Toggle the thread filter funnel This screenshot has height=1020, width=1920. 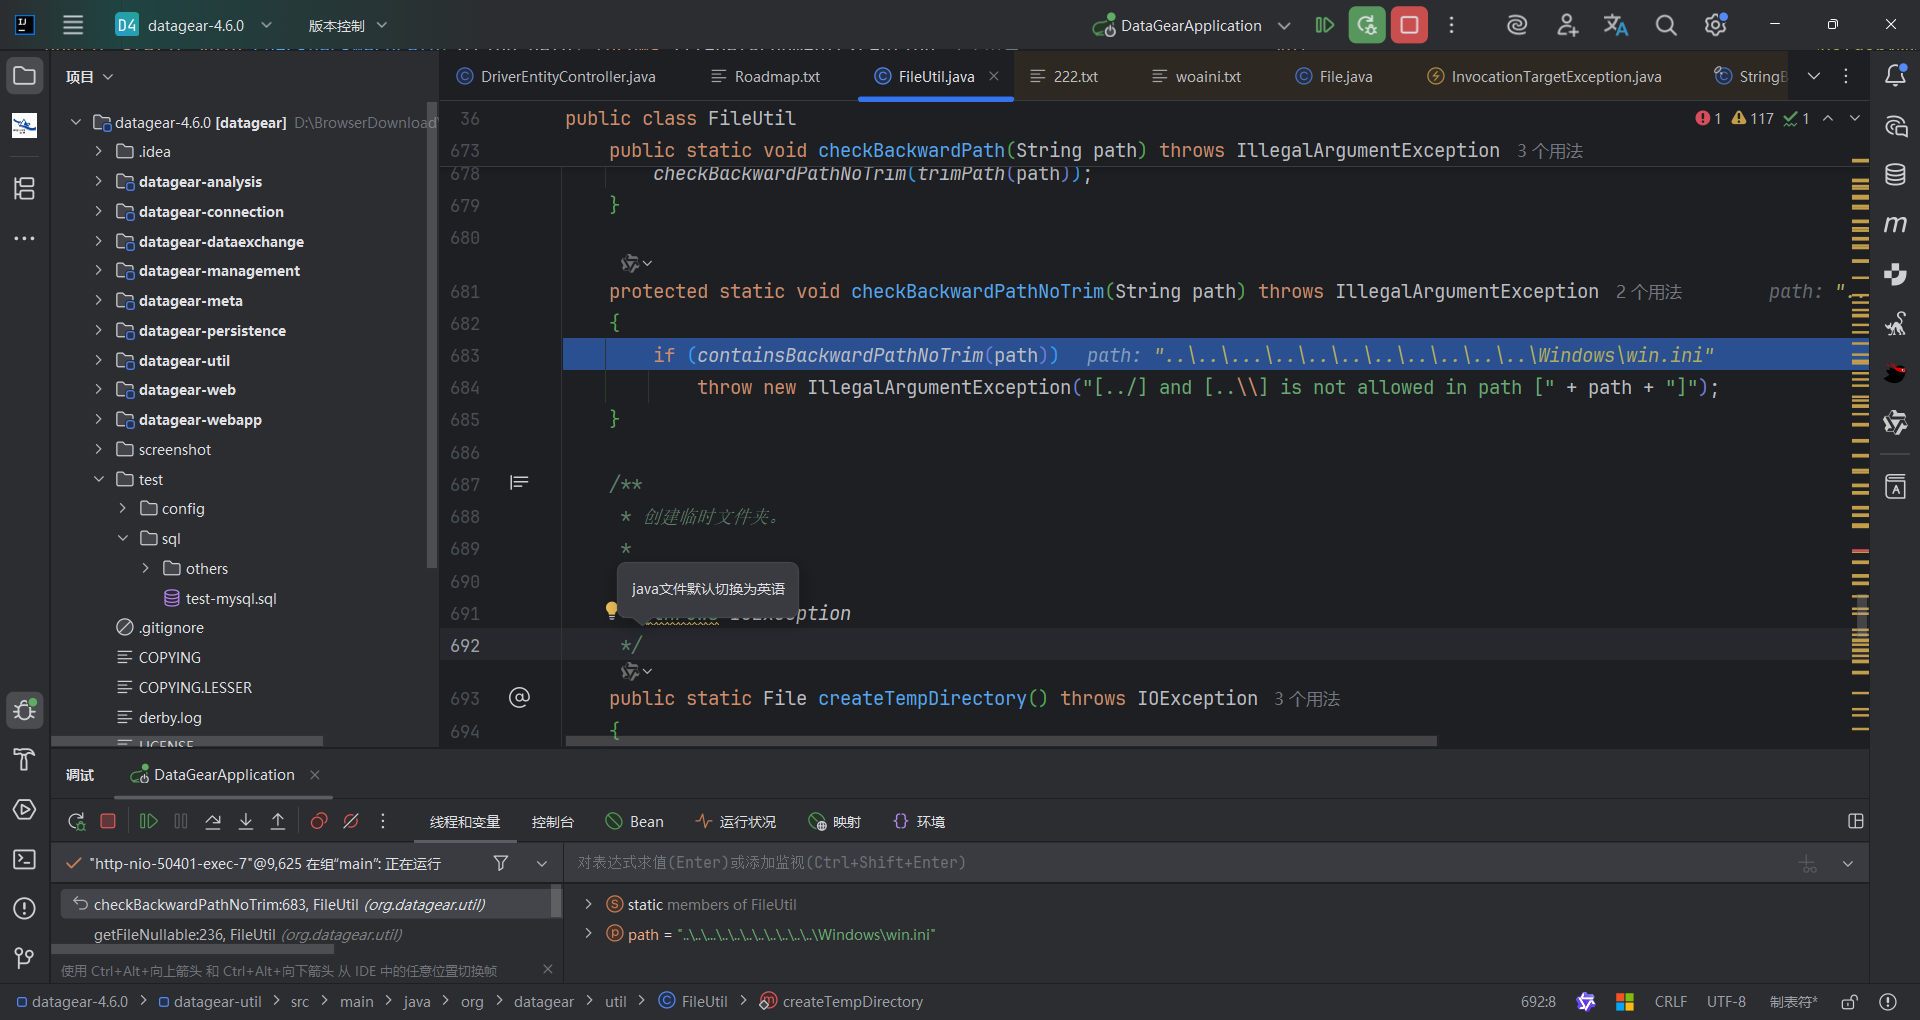tap(501, 863)
